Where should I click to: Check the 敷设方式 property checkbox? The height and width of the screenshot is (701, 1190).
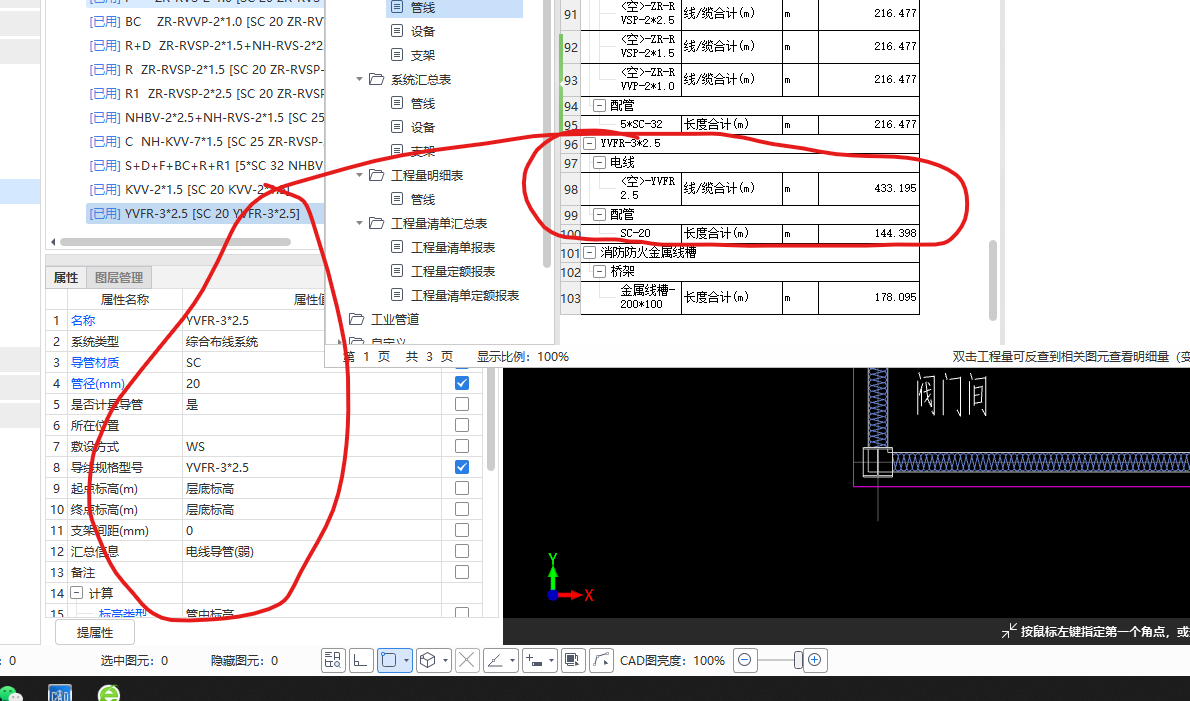pos(461,446)
